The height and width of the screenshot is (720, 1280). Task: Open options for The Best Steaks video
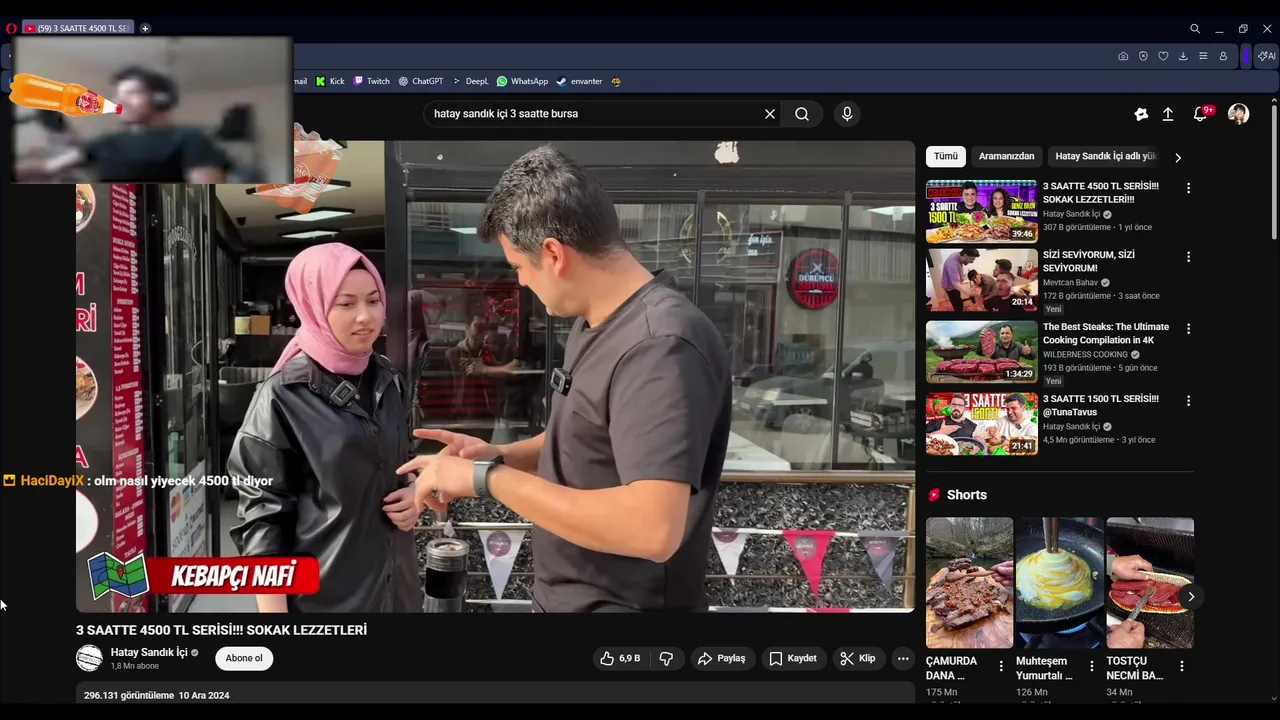point(1188,328)
